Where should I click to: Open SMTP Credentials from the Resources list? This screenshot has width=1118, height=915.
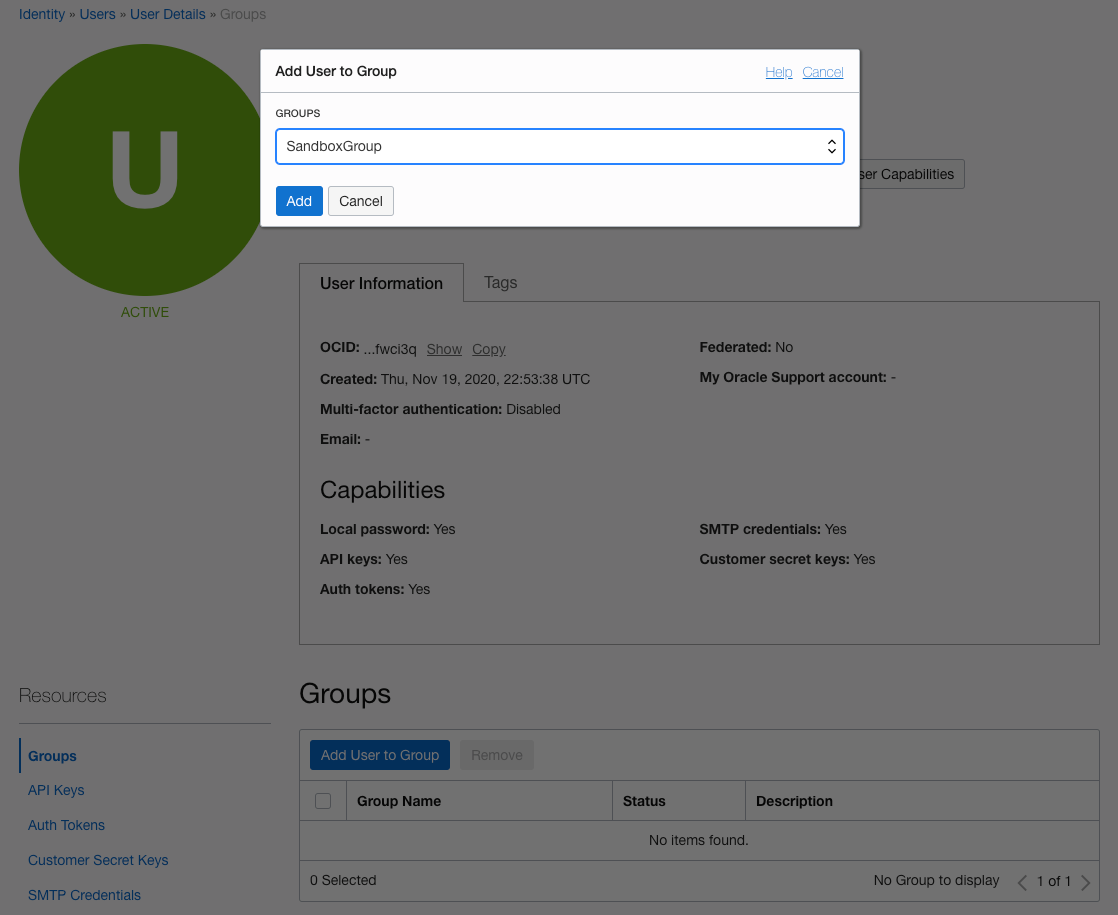tap(84, 895)
